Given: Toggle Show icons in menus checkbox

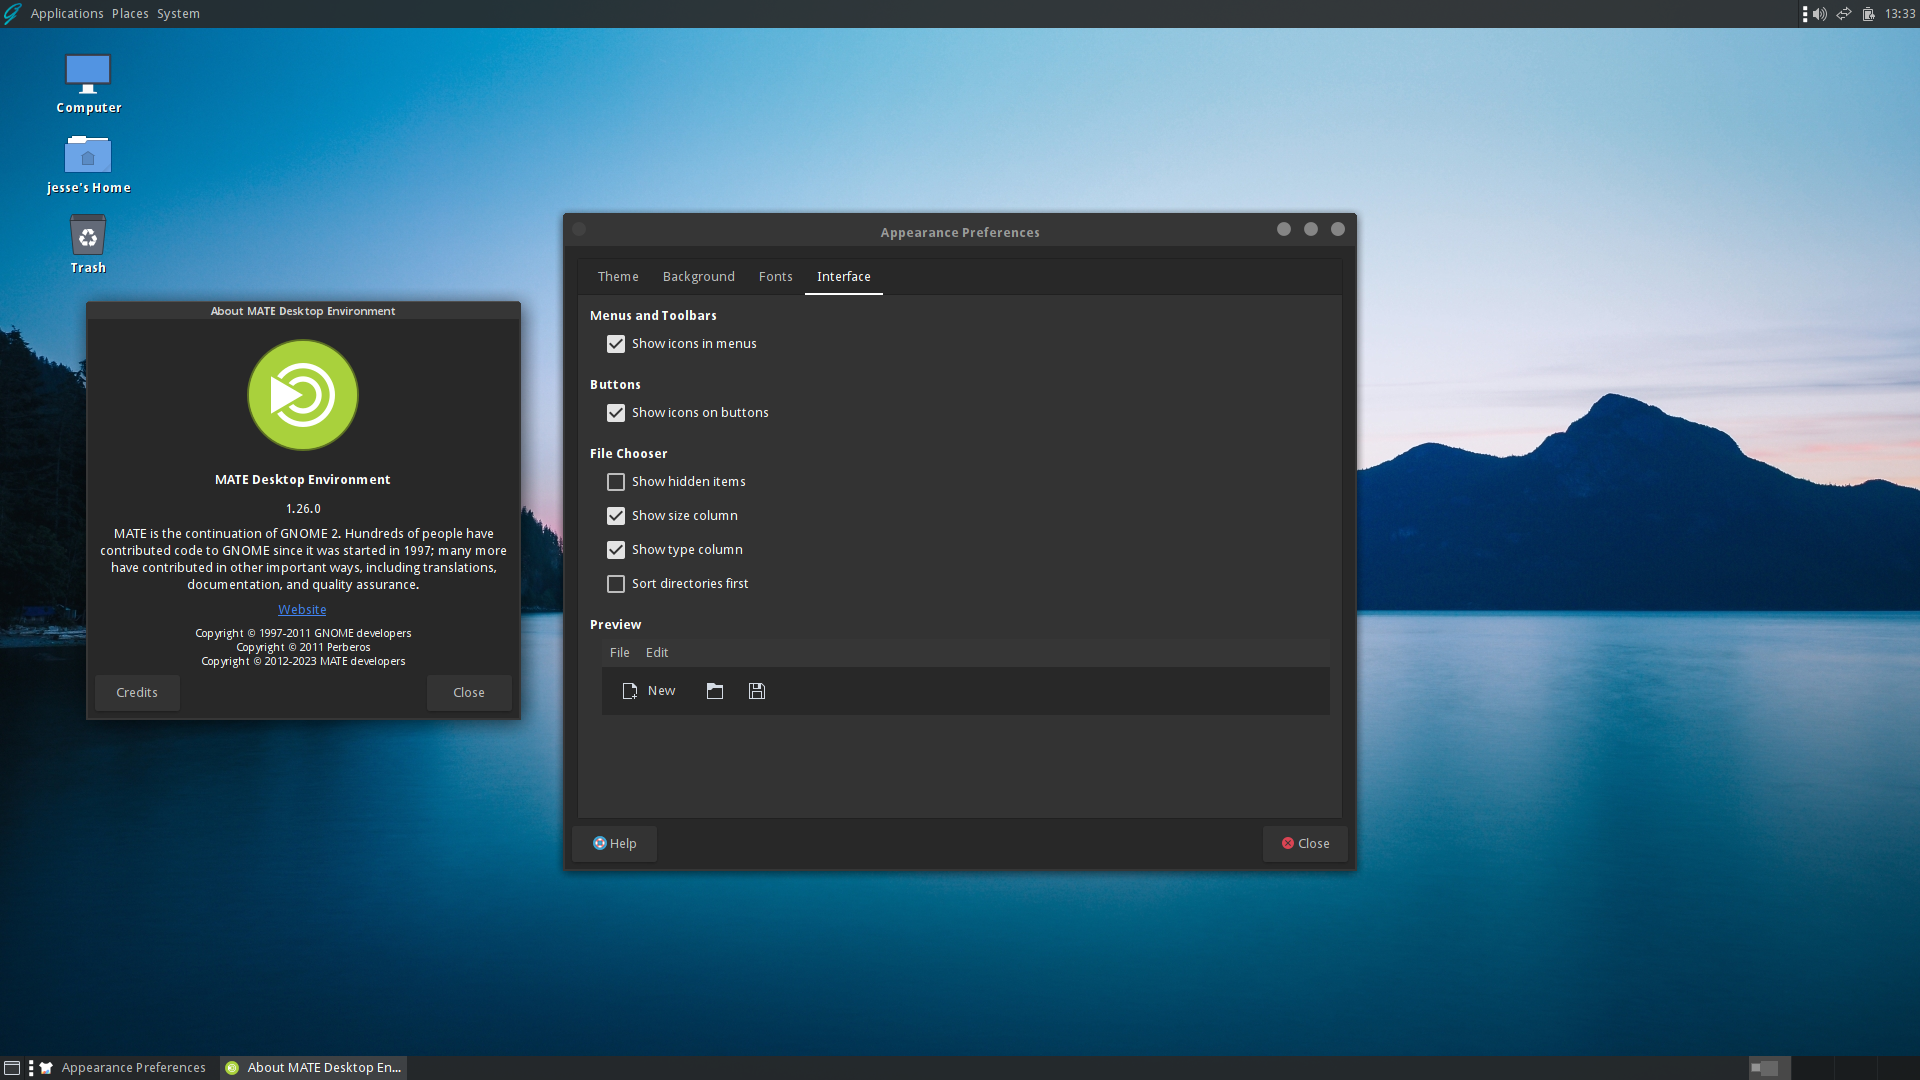Looking at the screenshot, I should pyautogui.click(x=616, y=344).
